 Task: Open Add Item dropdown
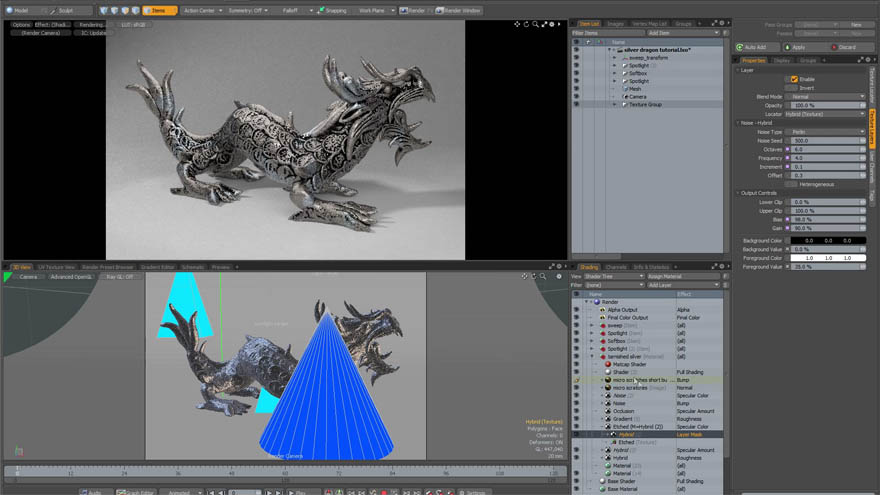683,33
